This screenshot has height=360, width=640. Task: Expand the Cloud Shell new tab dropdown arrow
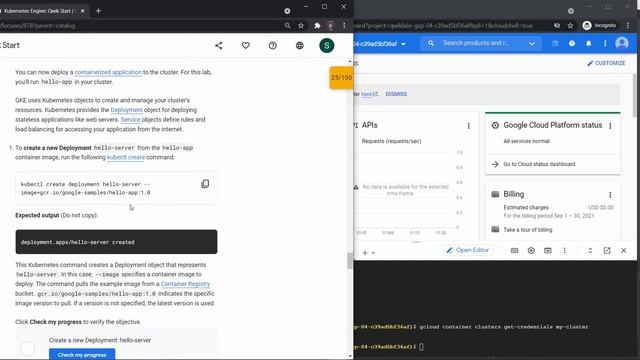pyautogui.click(x=373, y=253)
